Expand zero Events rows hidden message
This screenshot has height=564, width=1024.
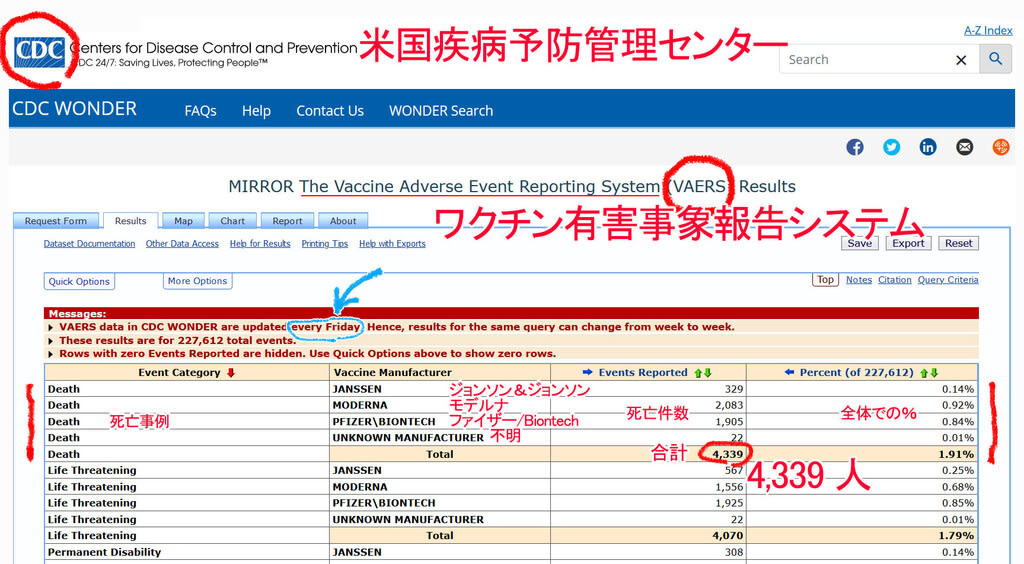(x=50, y=354)
